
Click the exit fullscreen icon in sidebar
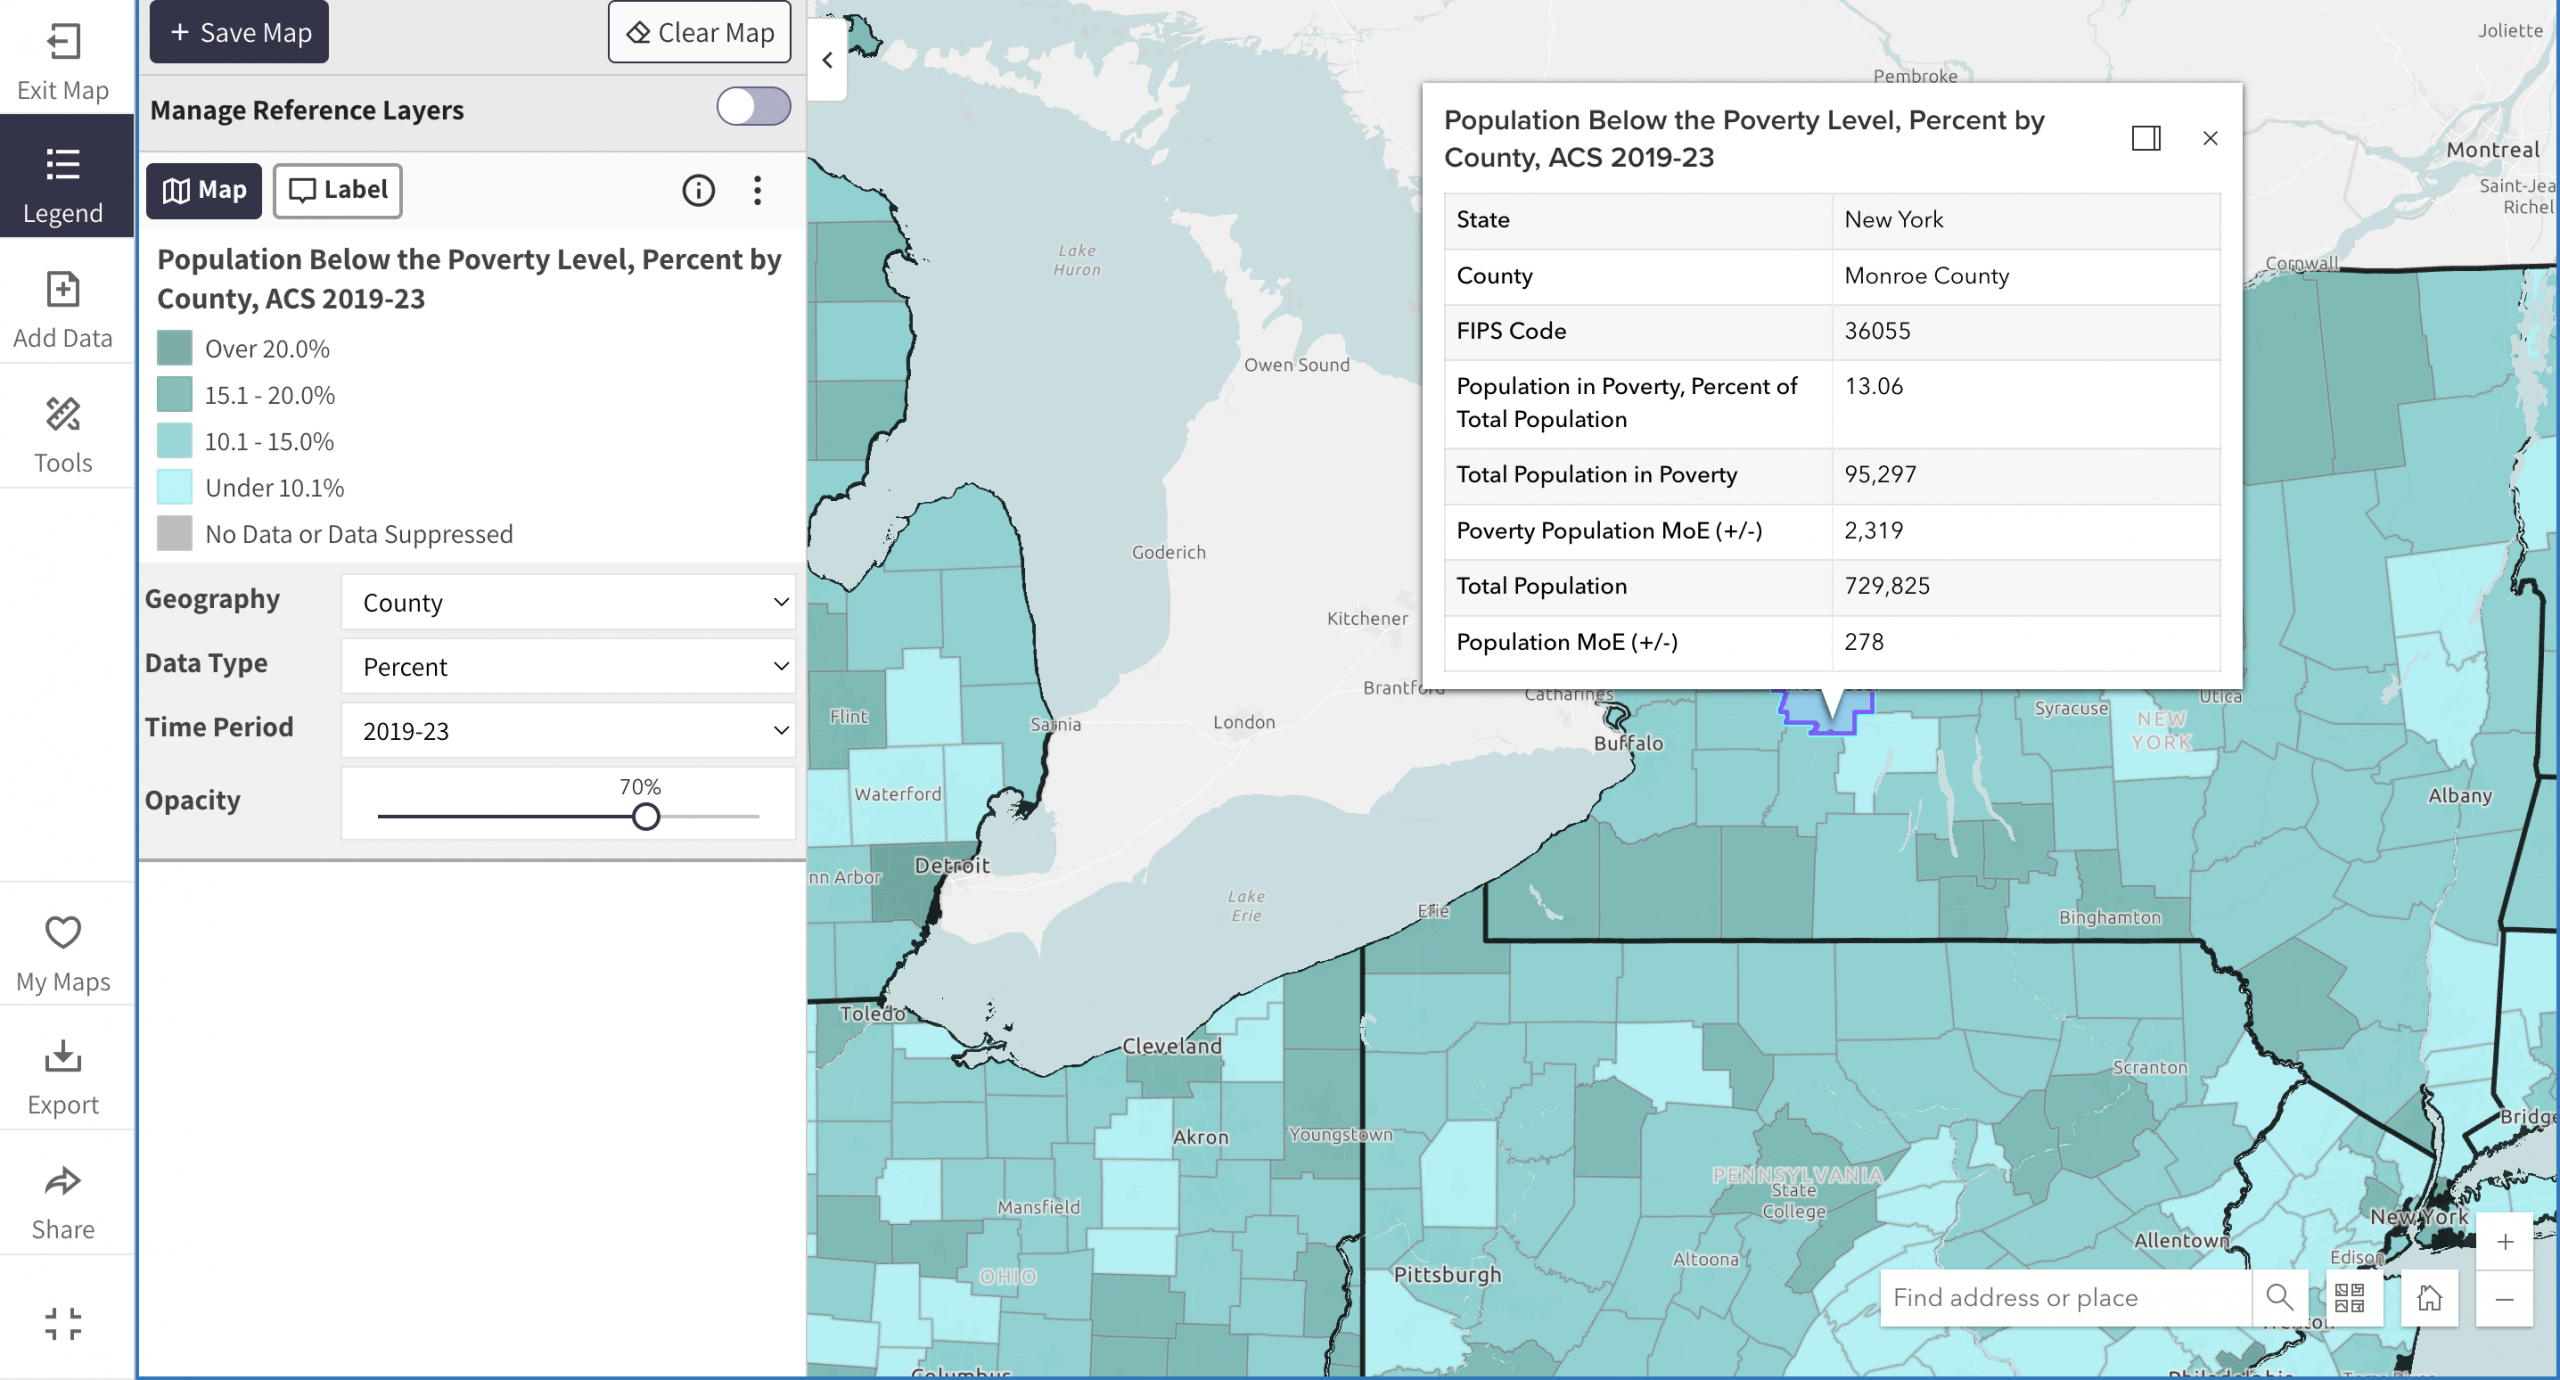click(63, 1323)
